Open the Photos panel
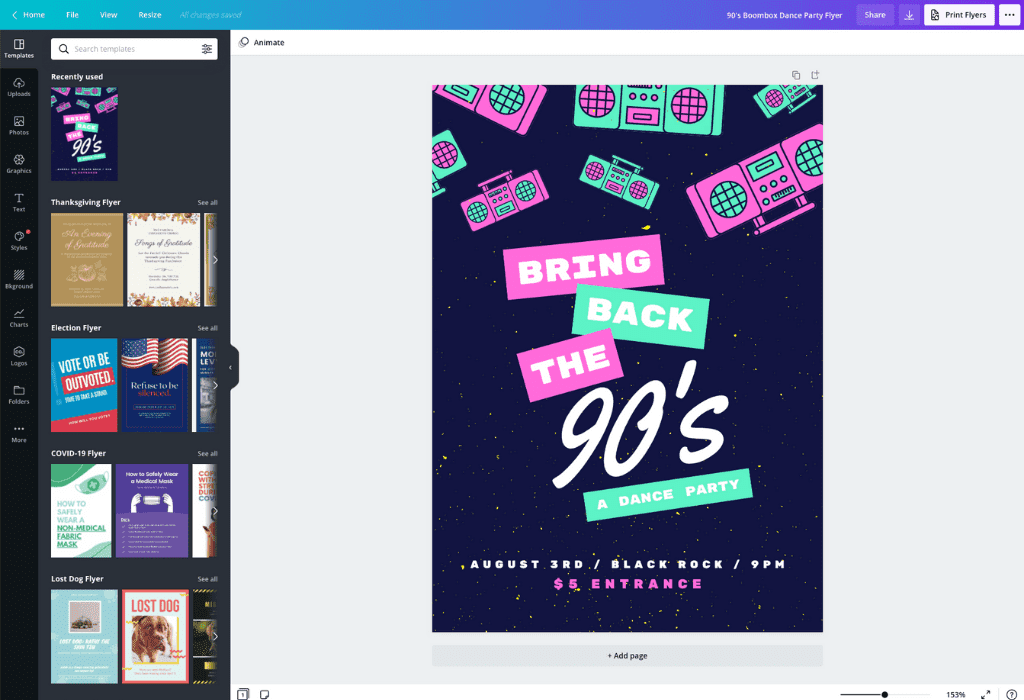Image resolution: width=1024 pixels, height=700 pixels. (x=19, y=125)
